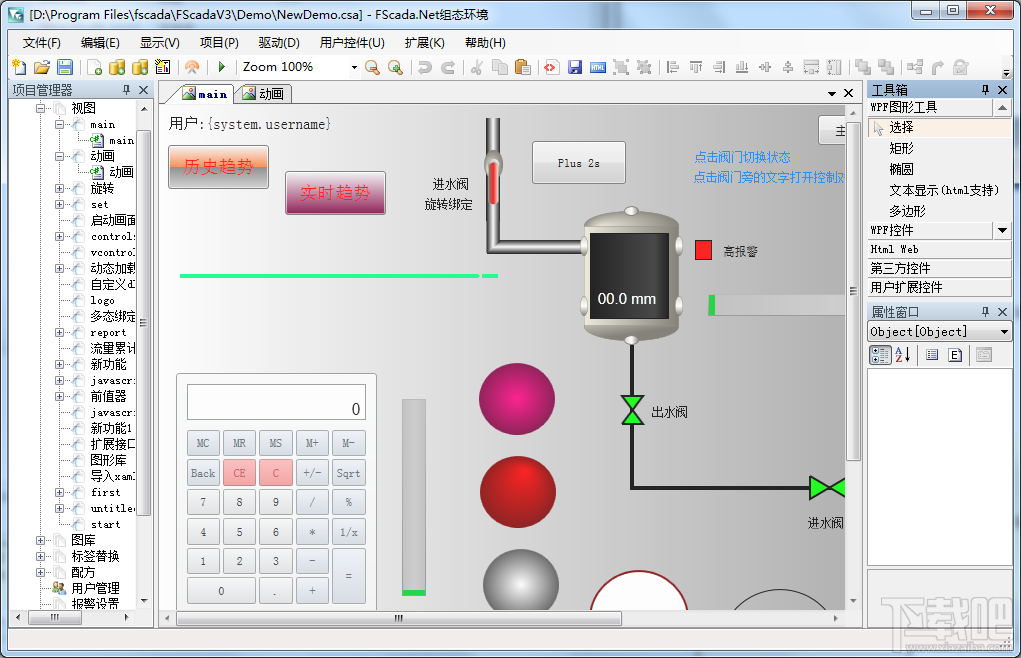Click the new project icon
This screenshot has height=658, width=1021.
click(19, 66)
